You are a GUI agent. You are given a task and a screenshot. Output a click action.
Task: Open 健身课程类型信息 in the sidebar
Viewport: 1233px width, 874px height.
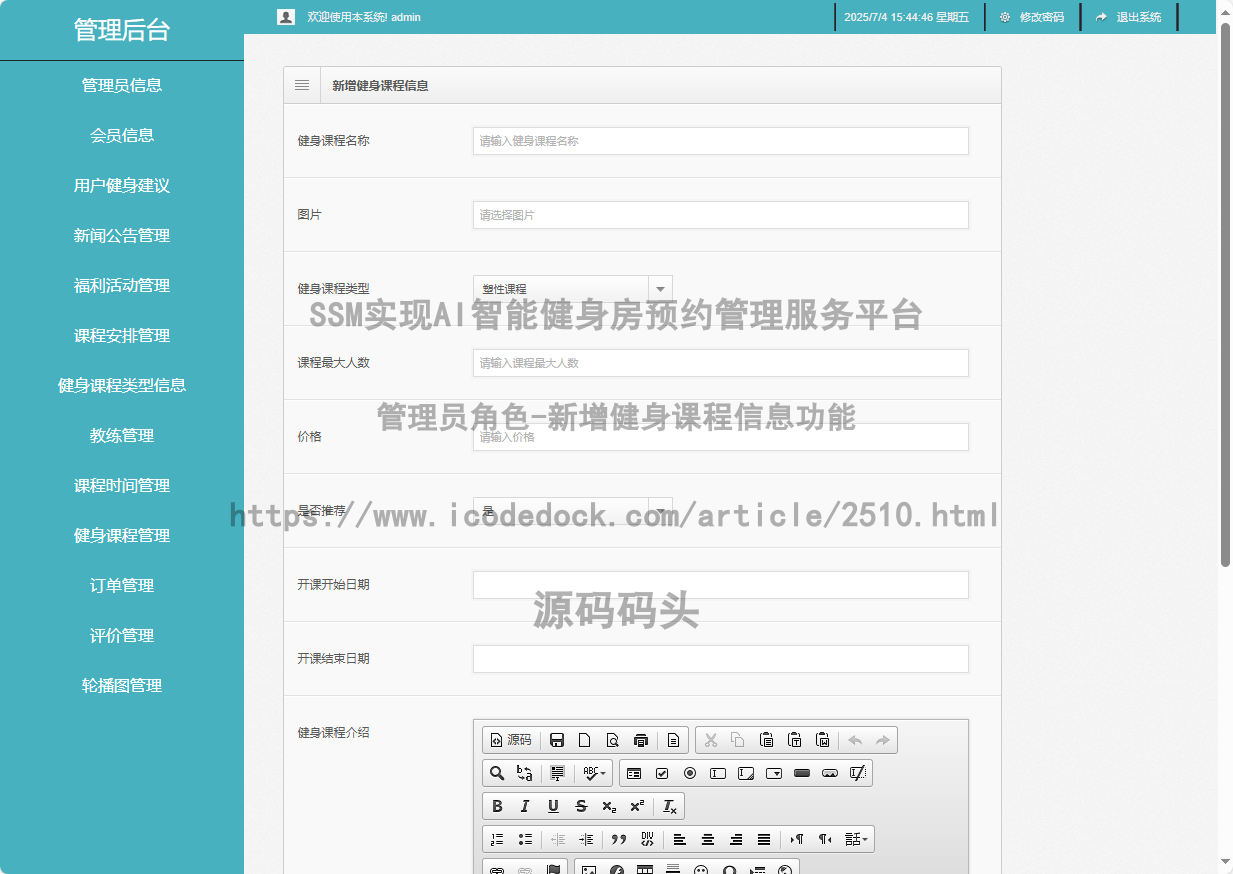[122, 385]
